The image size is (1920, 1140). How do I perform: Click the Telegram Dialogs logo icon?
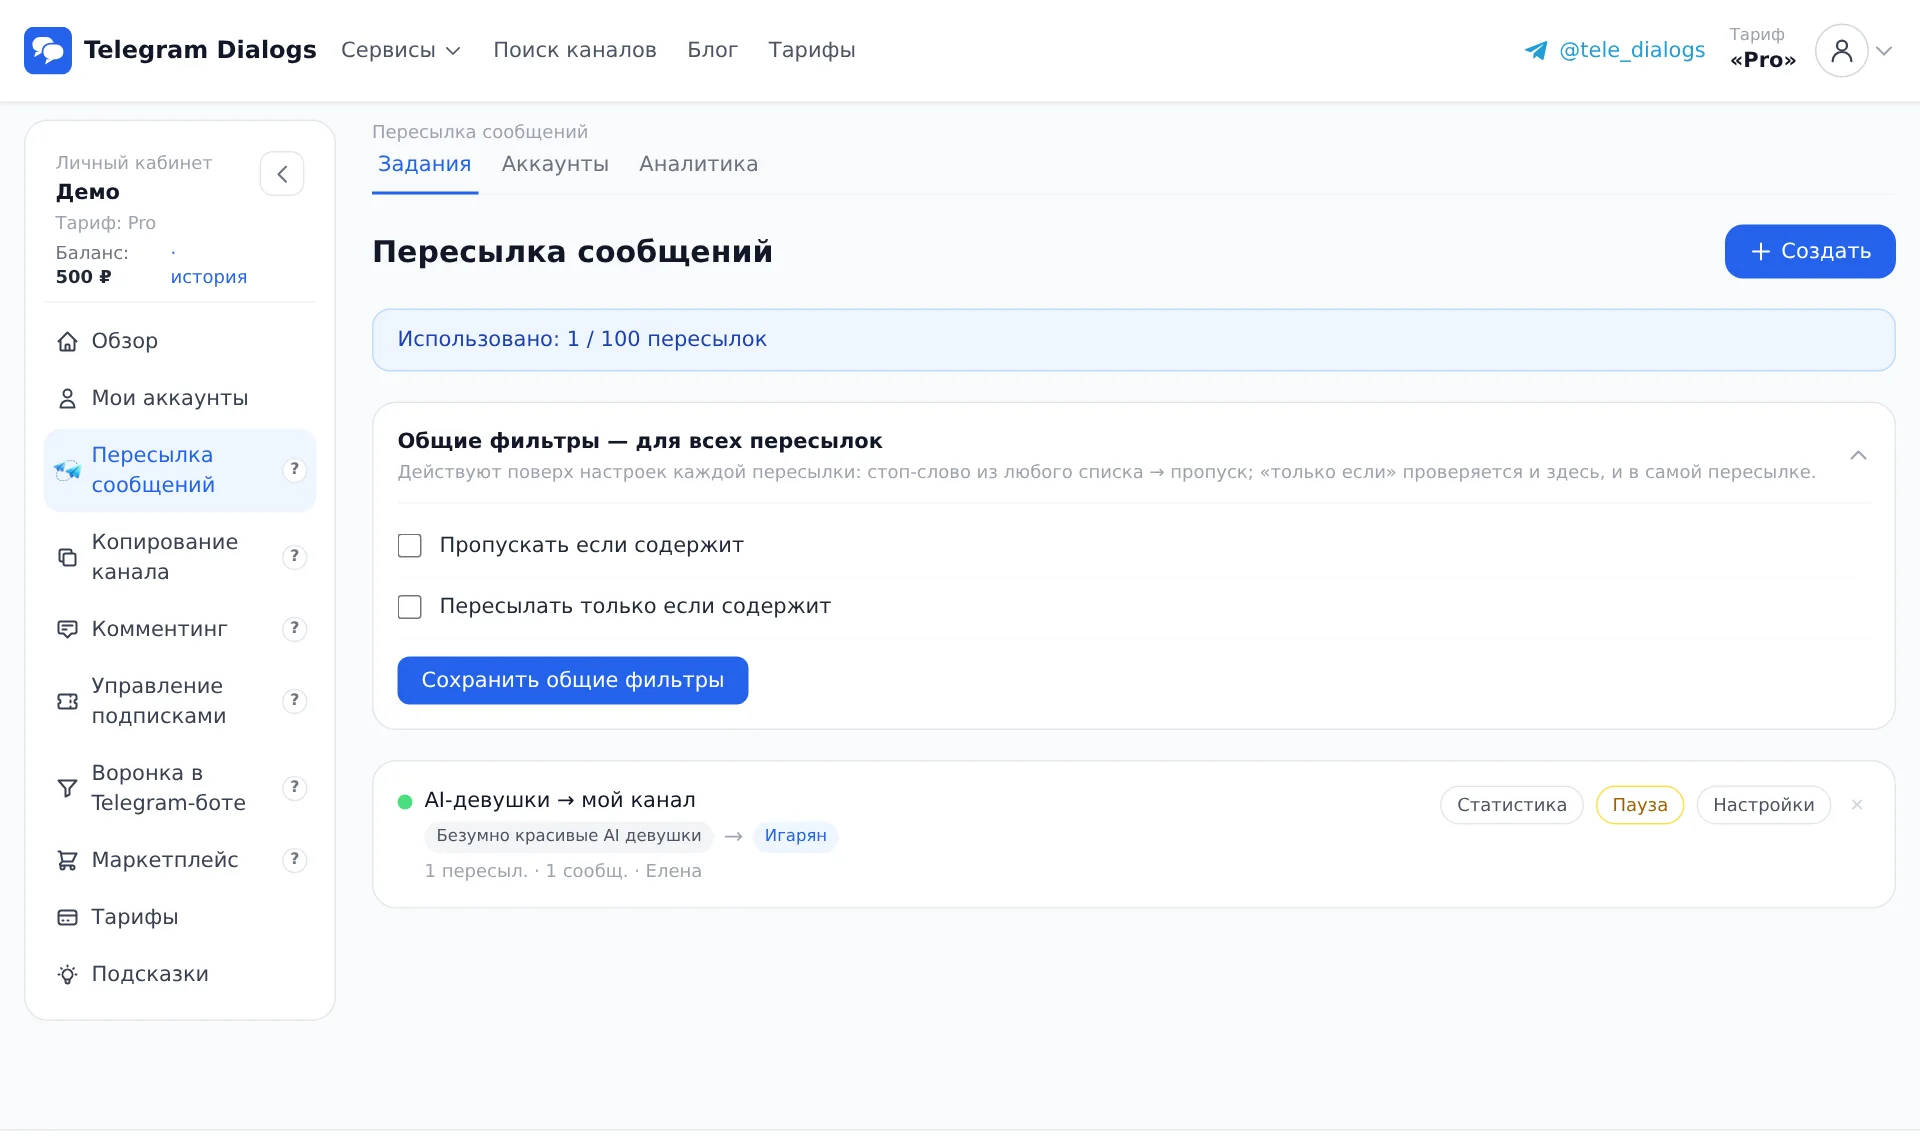(x=48, y=50)
